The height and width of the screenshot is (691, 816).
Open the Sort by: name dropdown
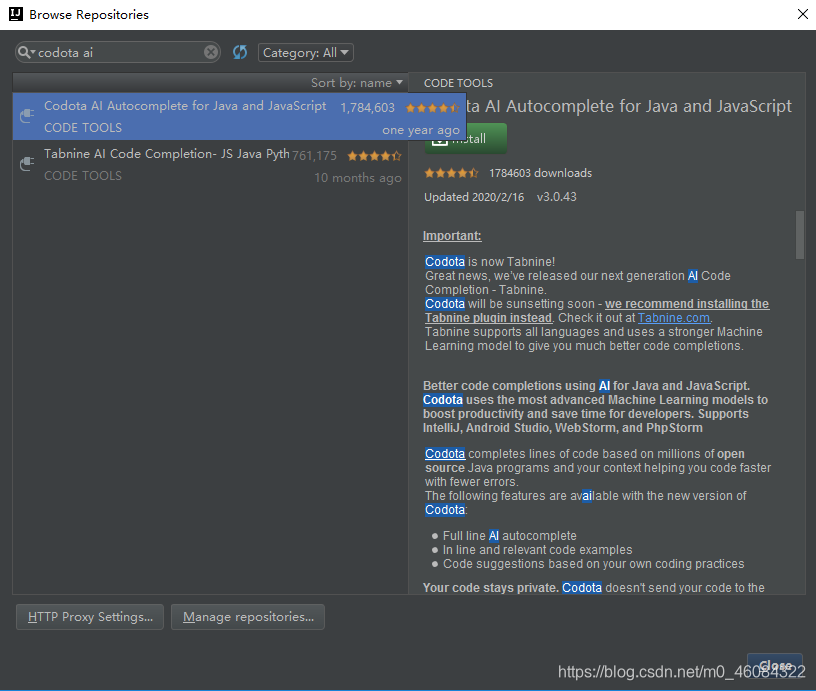[x=356, y=83]
